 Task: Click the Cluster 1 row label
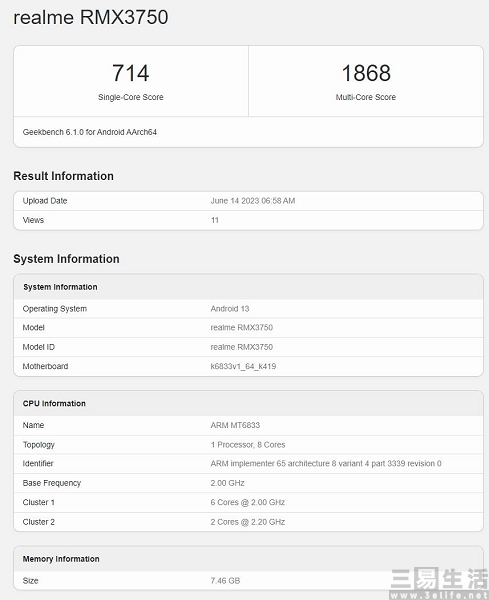pos(39,502)
